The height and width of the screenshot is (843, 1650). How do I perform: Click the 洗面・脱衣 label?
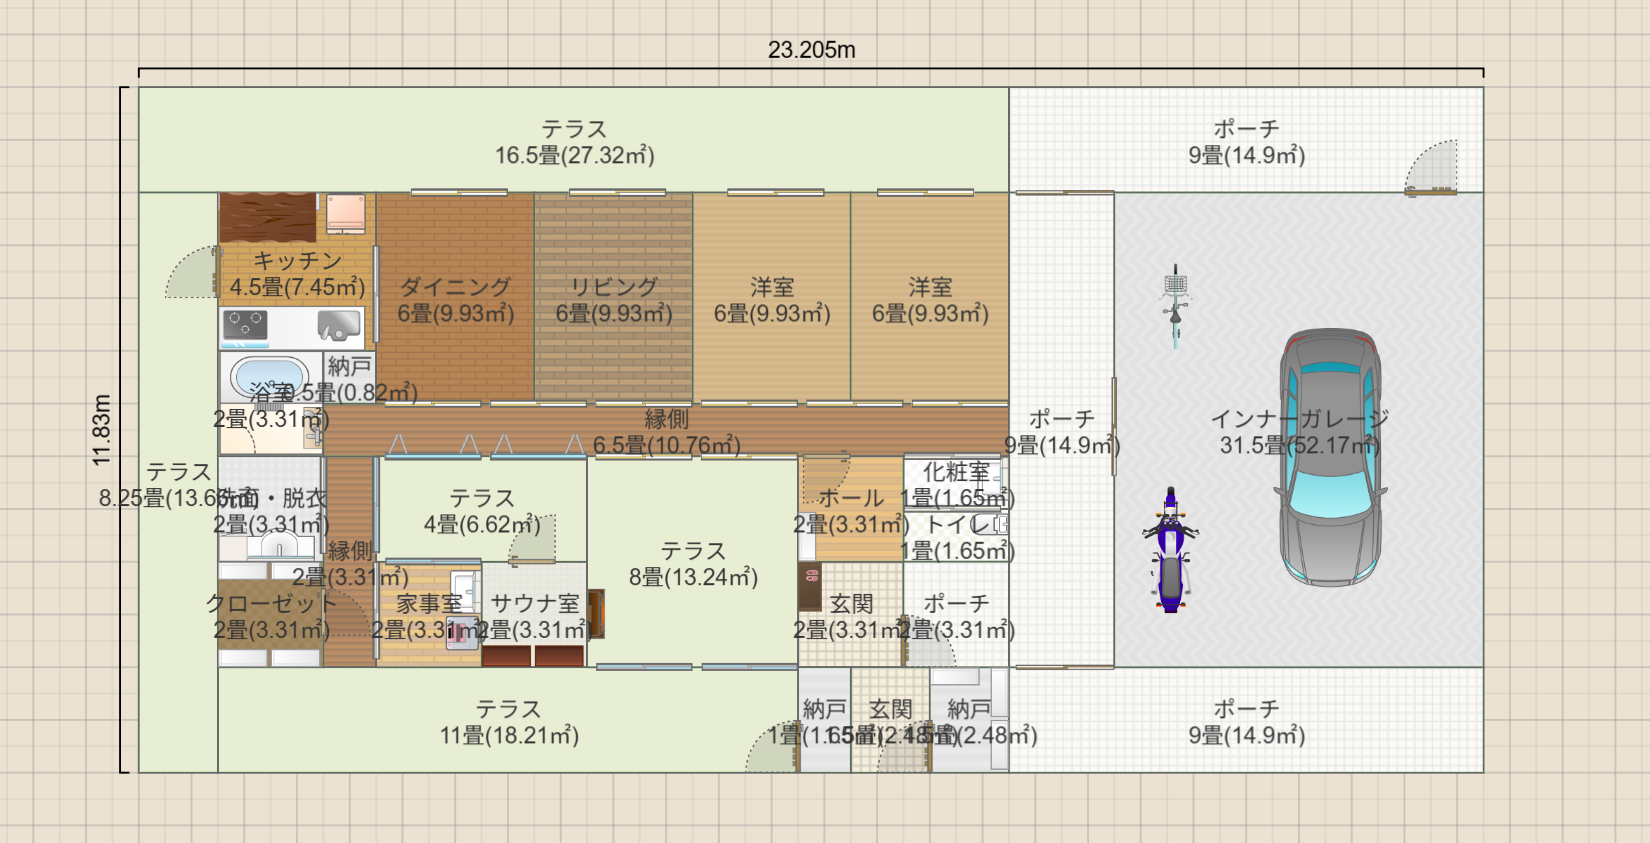271,511
